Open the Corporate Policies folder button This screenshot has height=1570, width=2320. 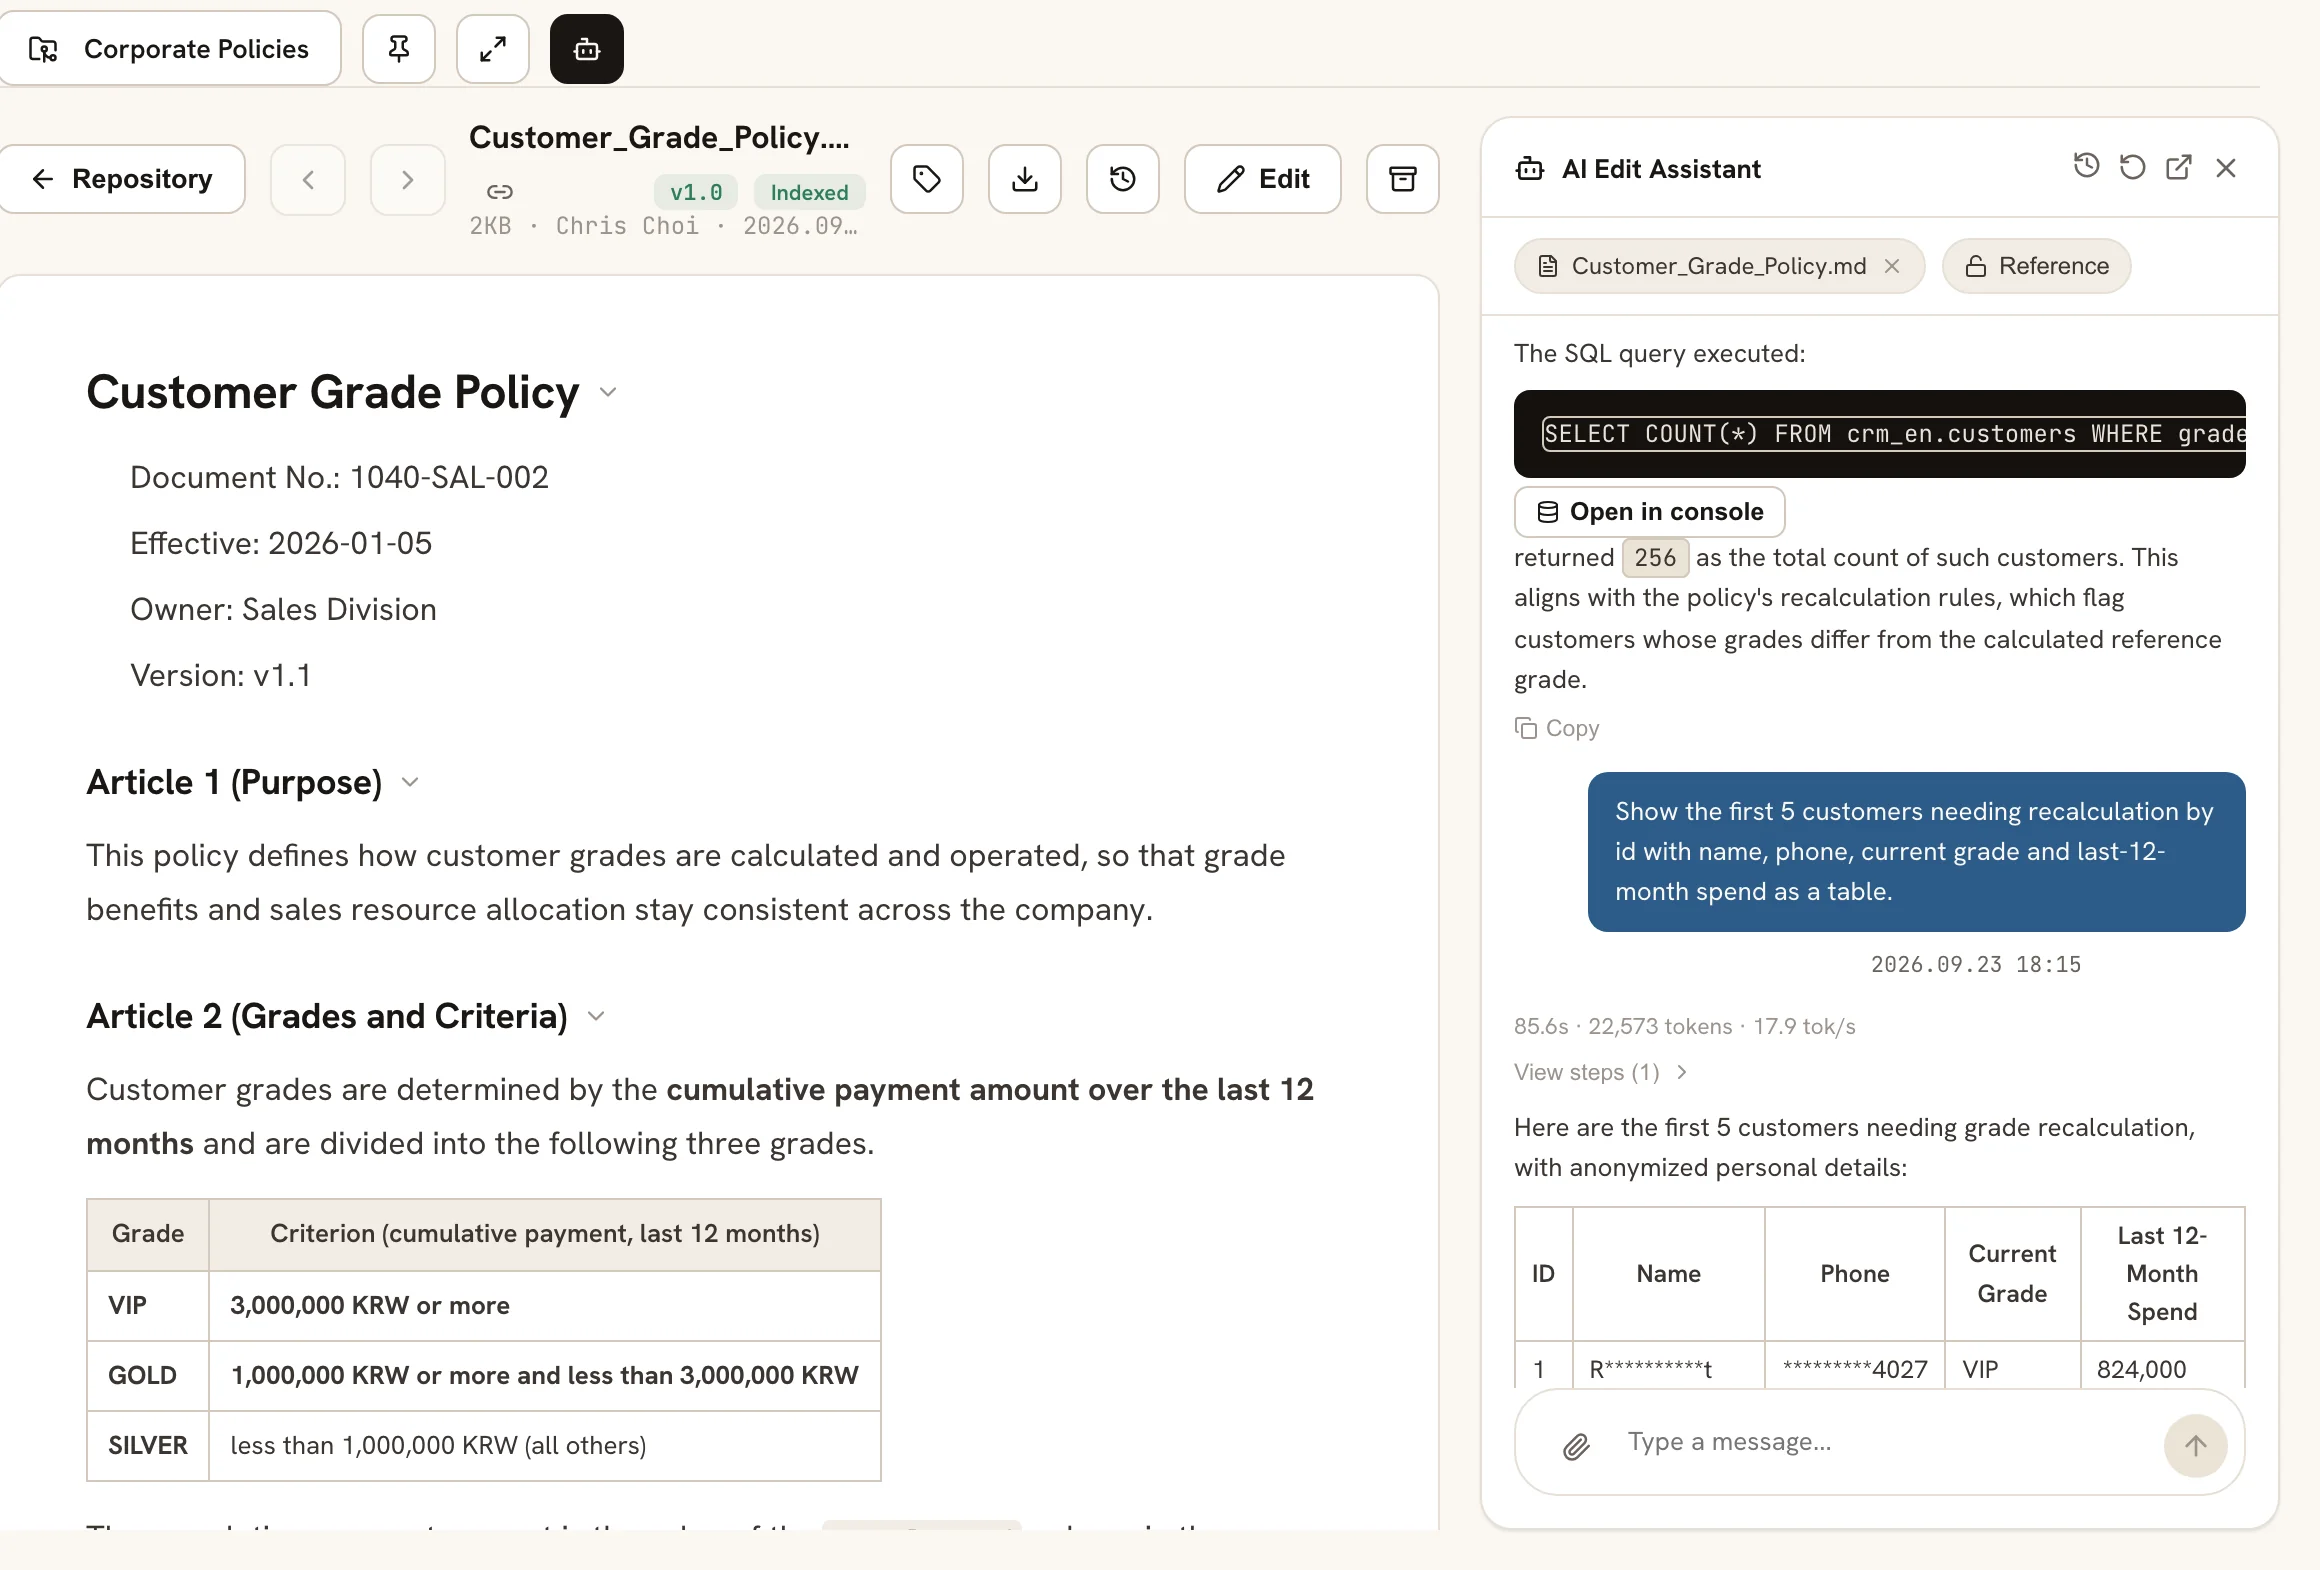pos(170,49)
